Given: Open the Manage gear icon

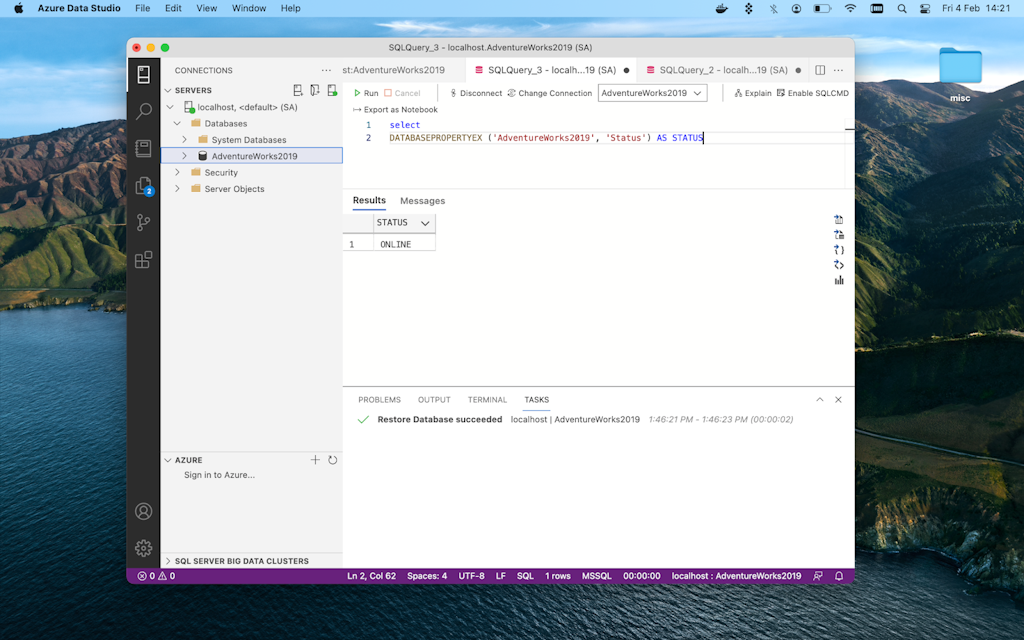Looking at the screenshot, I should 144,548.
